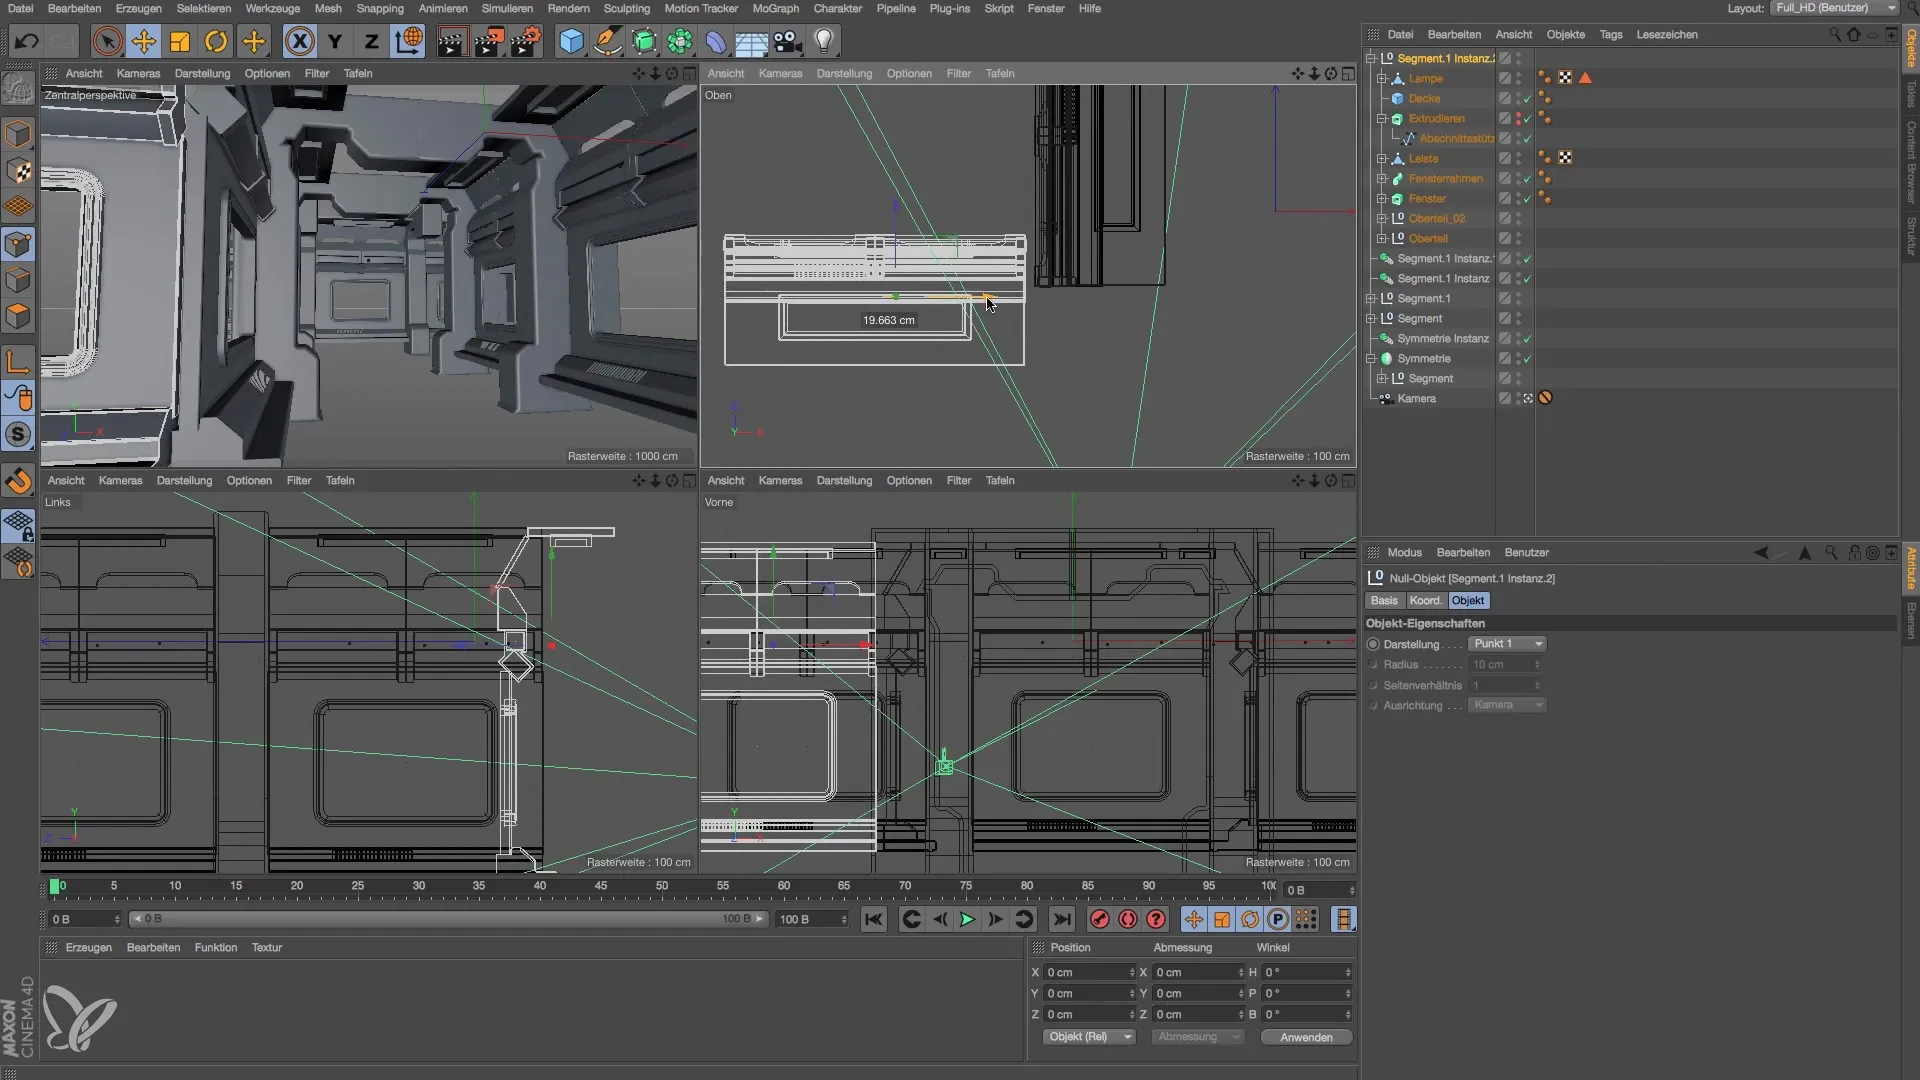Select Segment.1 Instanz in object tree
Screen dimensions: 1920x1080
point(1443,278)
